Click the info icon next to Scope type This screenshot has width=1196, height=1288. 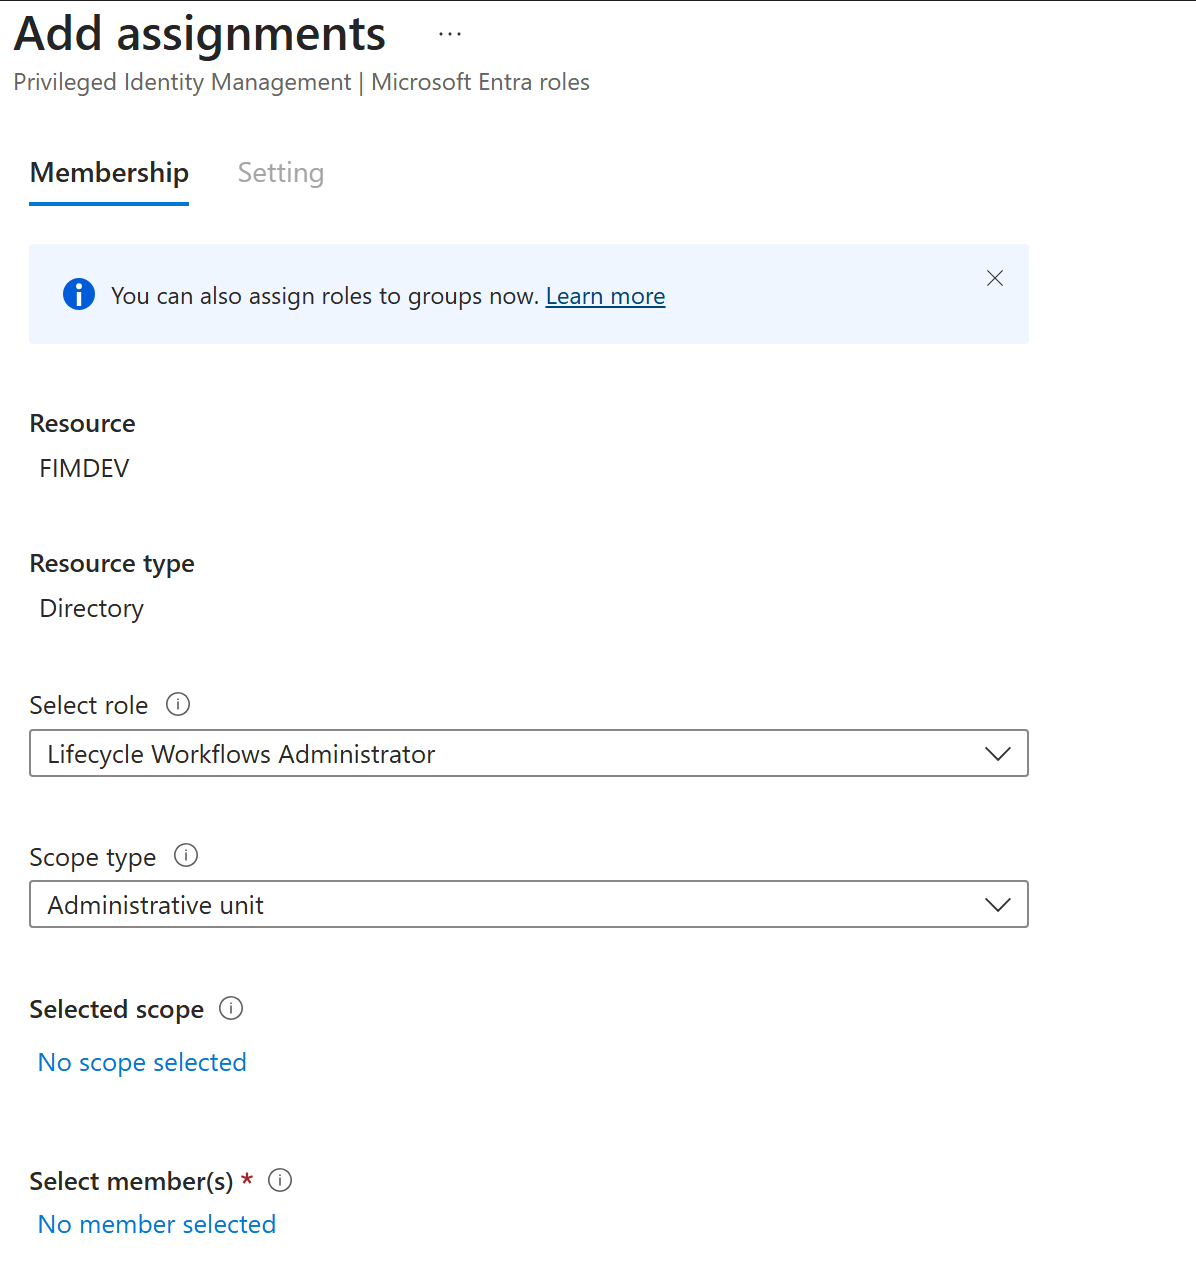pos(186,856)
